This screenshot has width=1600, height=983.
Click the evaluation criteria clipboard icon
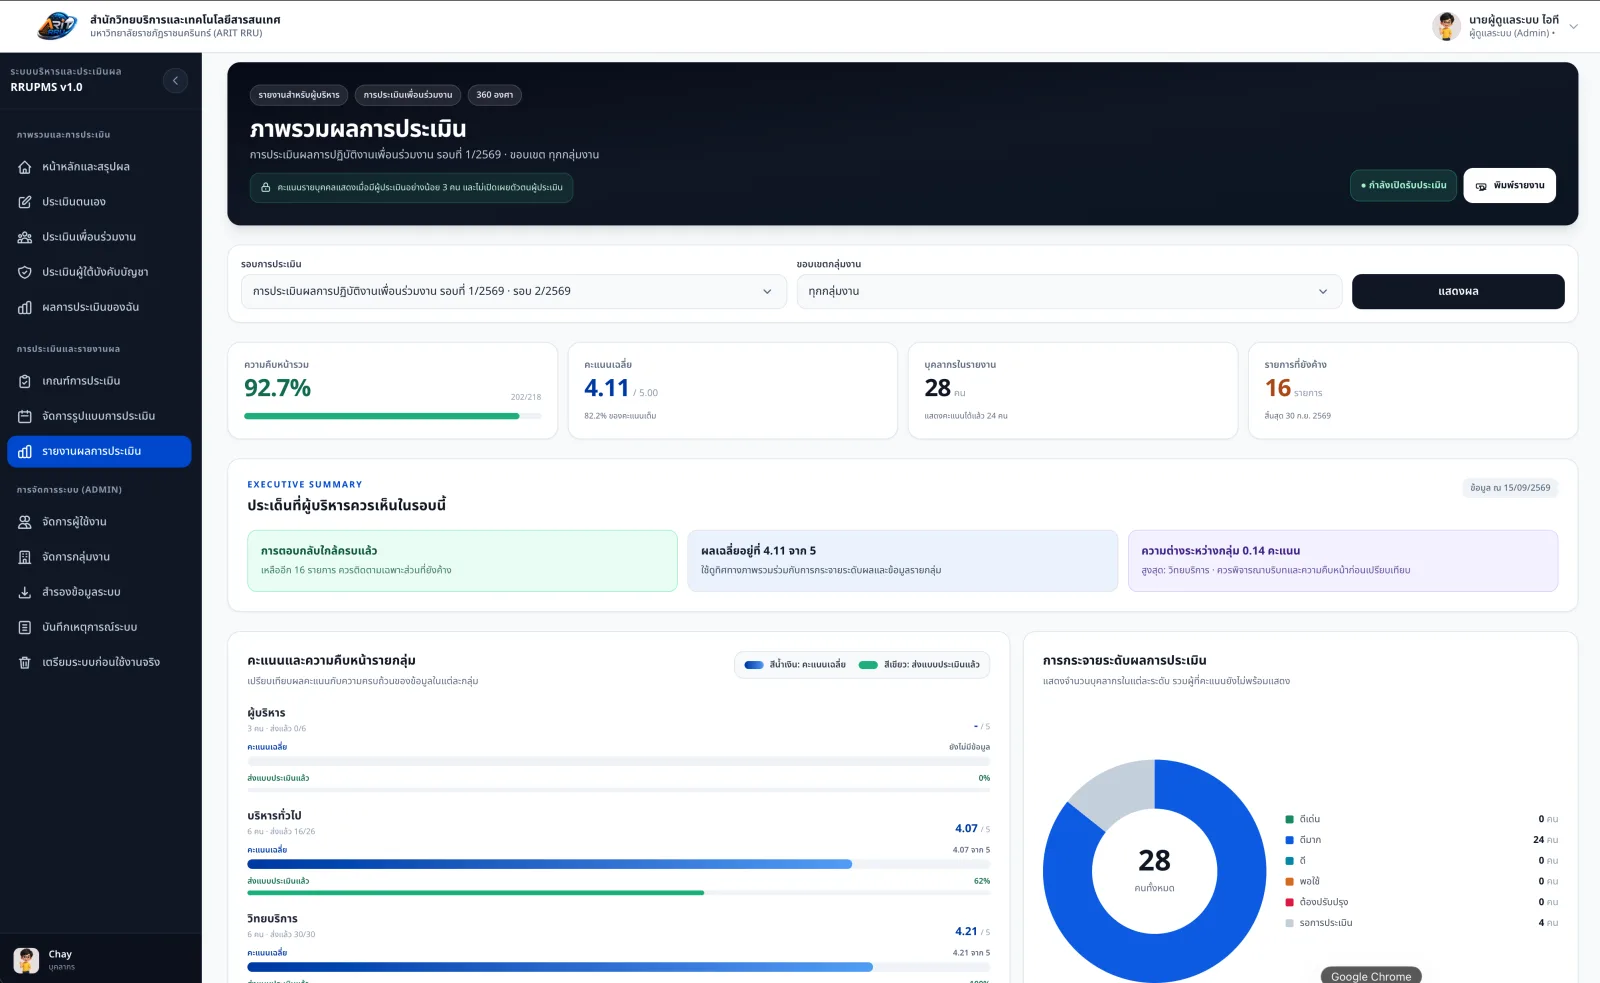[x=25, y=381]
